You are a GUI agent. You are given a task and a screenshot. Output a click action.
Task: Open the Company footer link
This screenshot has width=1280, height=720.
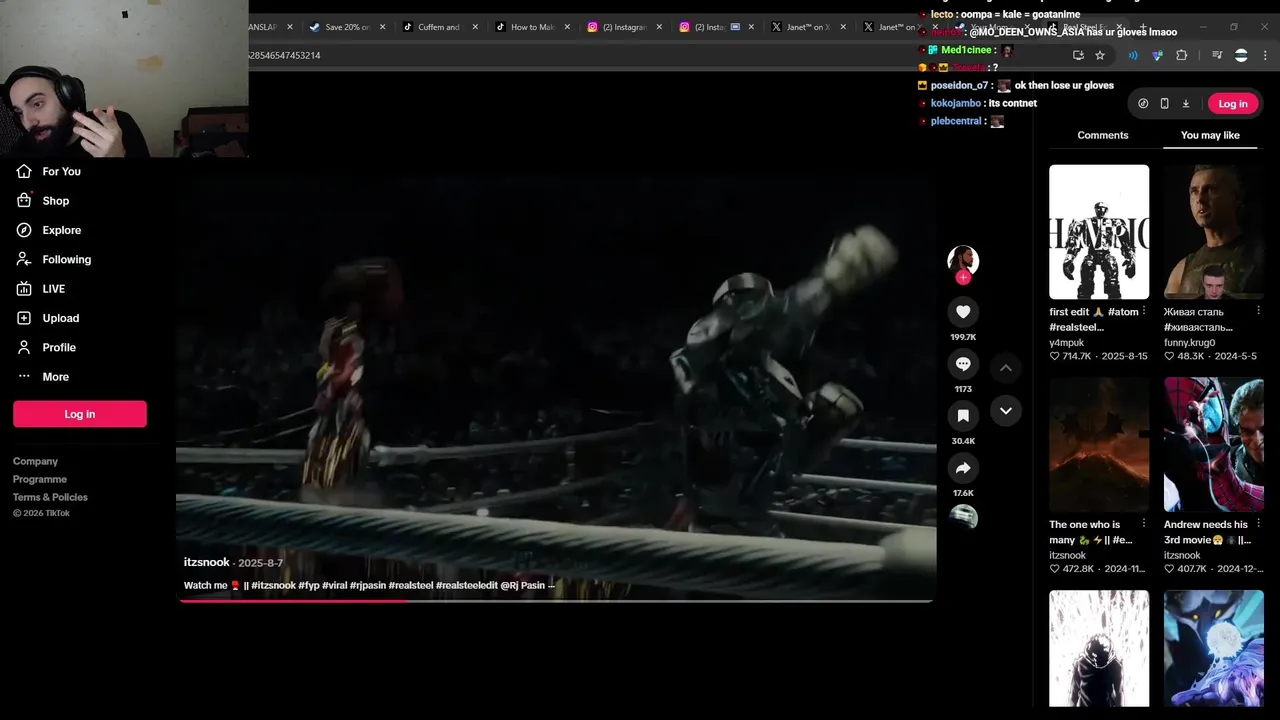(35, 461)
